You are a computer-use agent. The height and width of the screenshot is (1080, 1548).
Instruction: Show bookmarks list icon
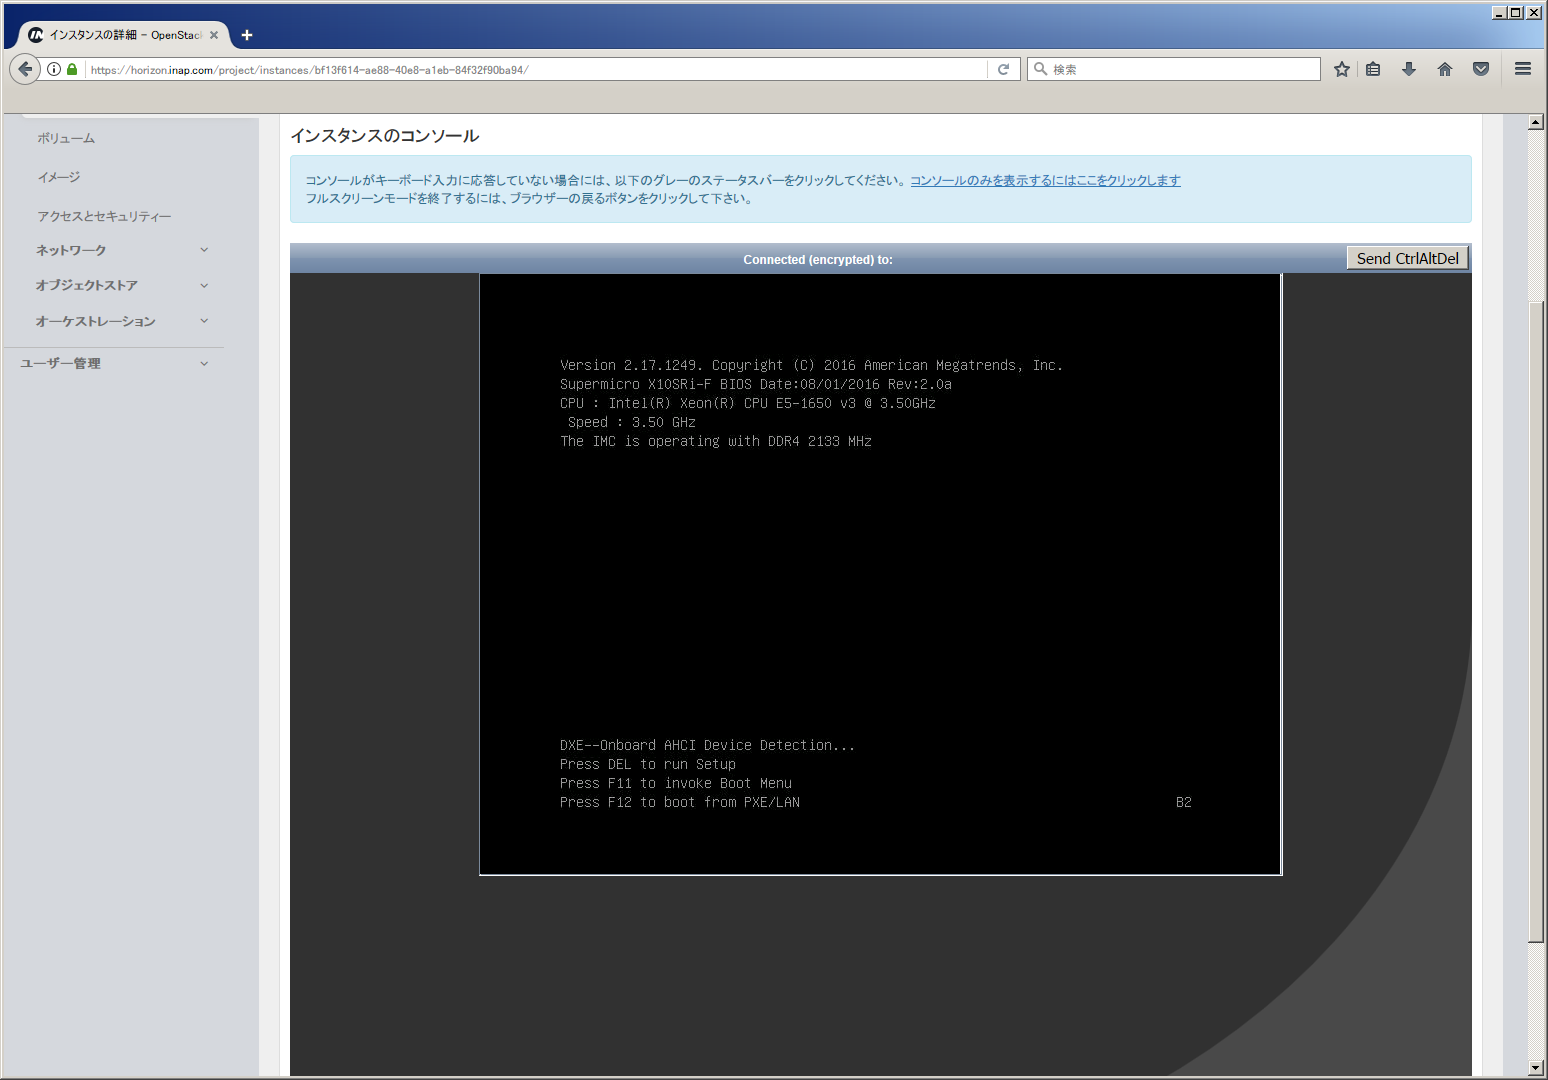pos(1373,69)
